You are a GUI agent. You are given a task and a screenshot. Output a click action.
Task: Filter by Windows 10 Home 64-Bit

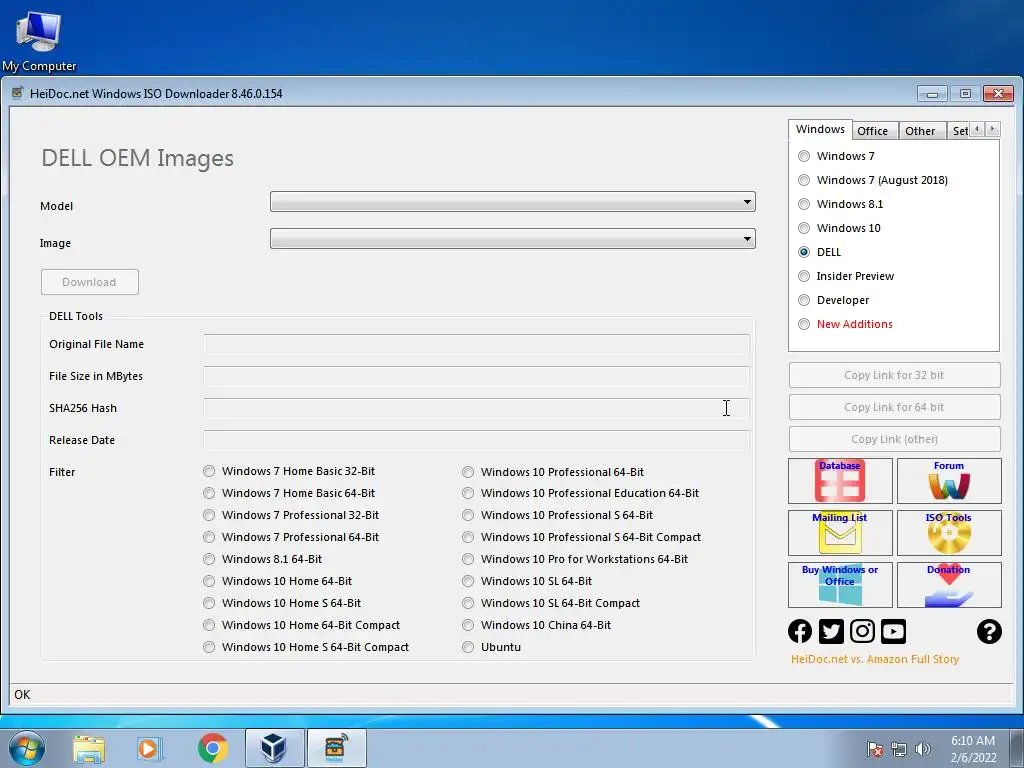278,581
